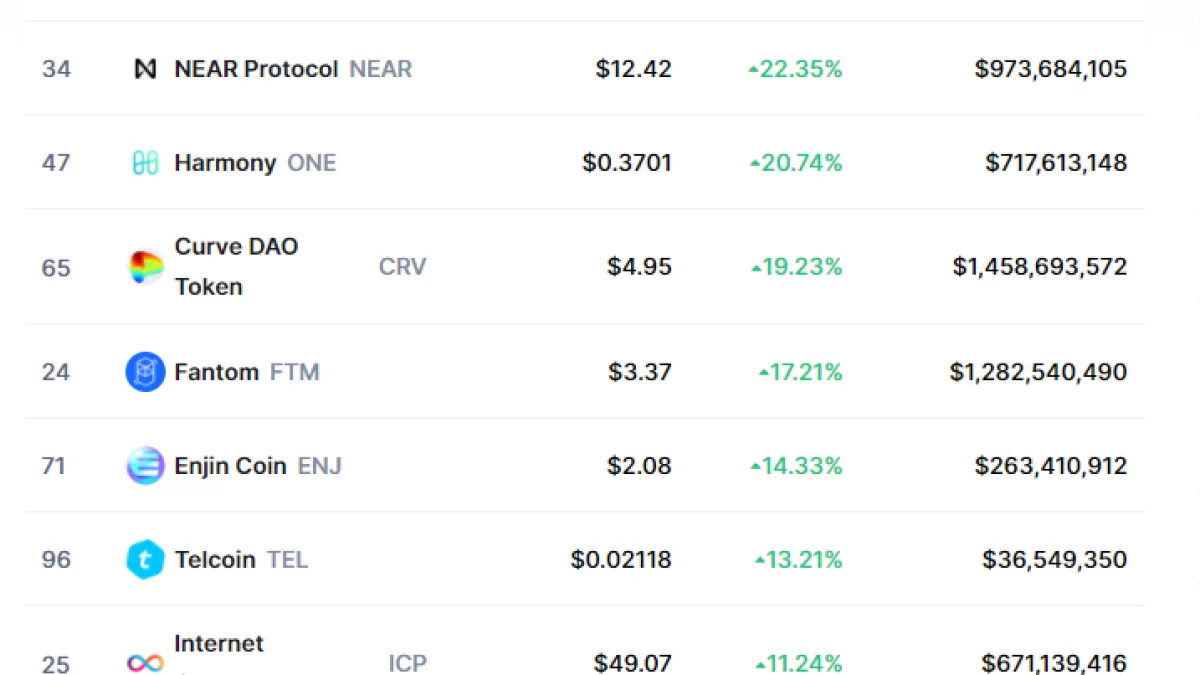The height and width of the screenshot is (675, 1200).
Task: Click the Internet Computer infinity icon
Action: tap(145, 663)
